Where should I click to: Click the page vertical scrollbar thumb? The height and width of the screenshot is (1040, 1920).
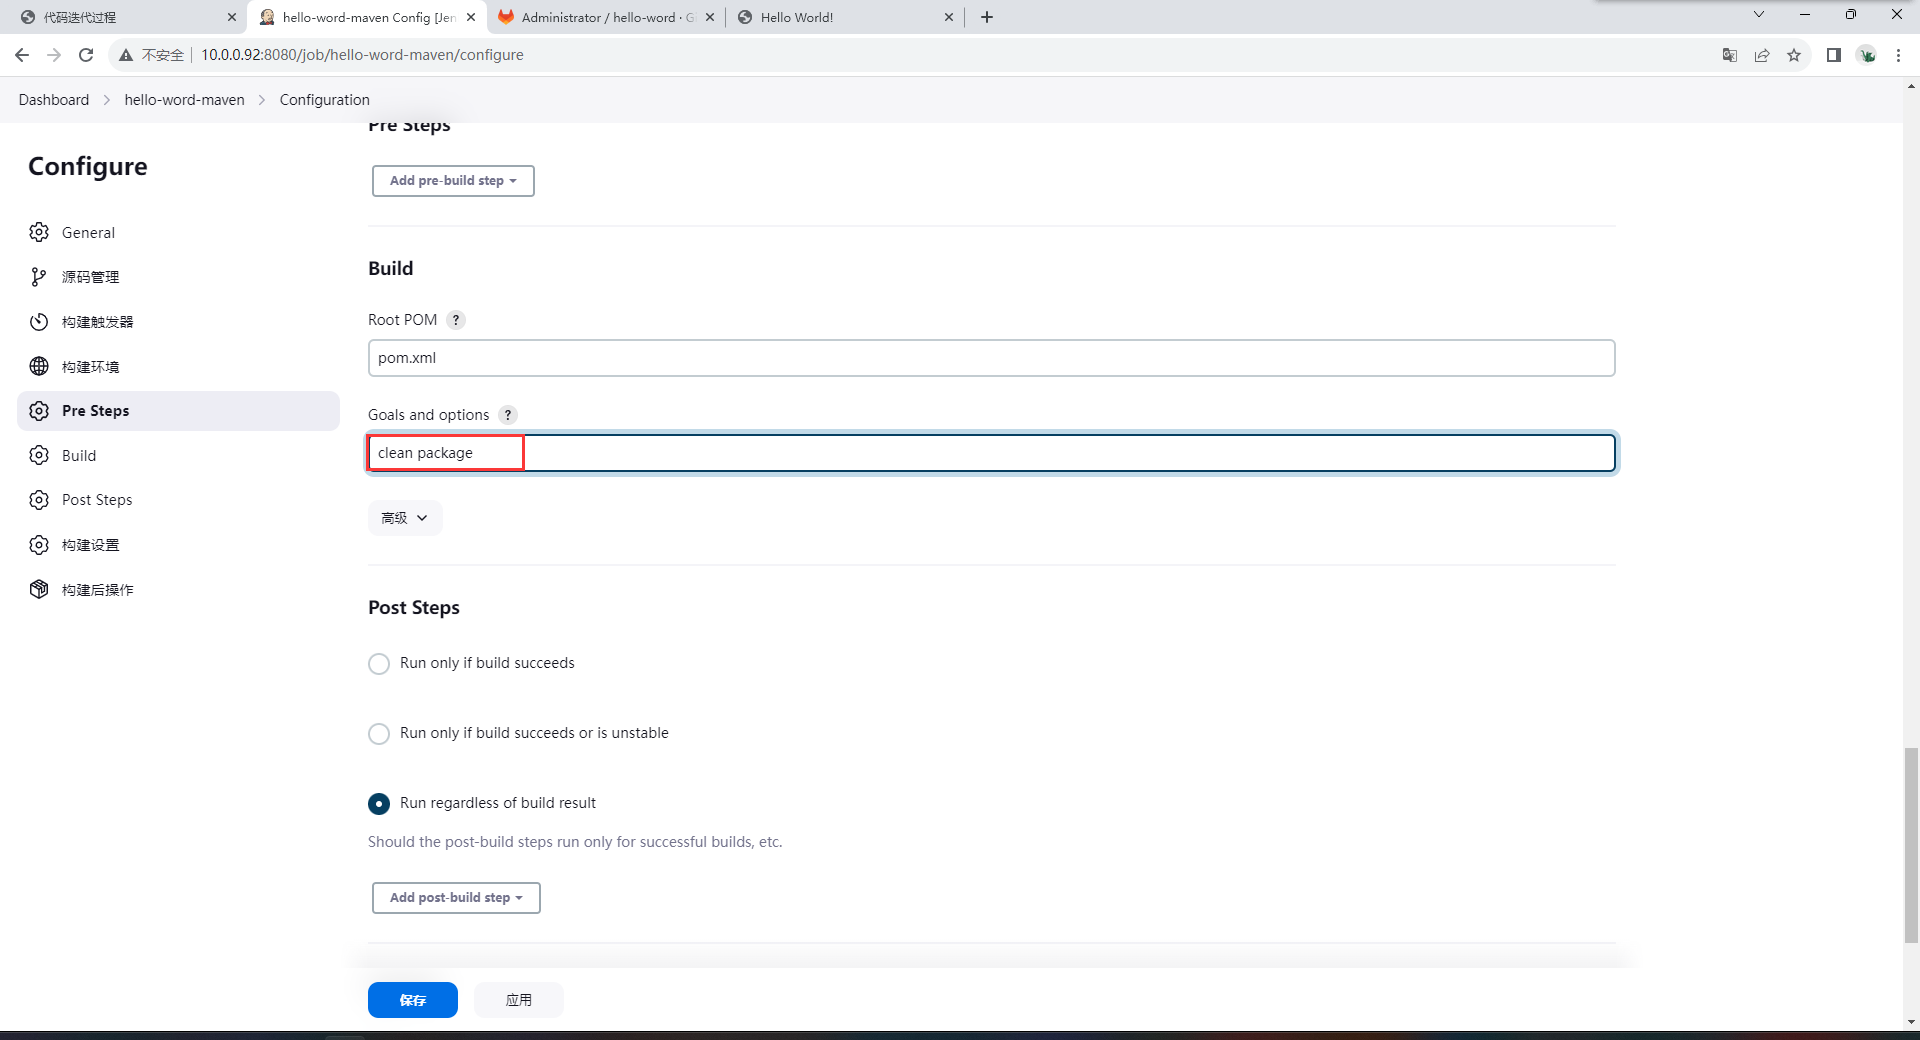1911,845
